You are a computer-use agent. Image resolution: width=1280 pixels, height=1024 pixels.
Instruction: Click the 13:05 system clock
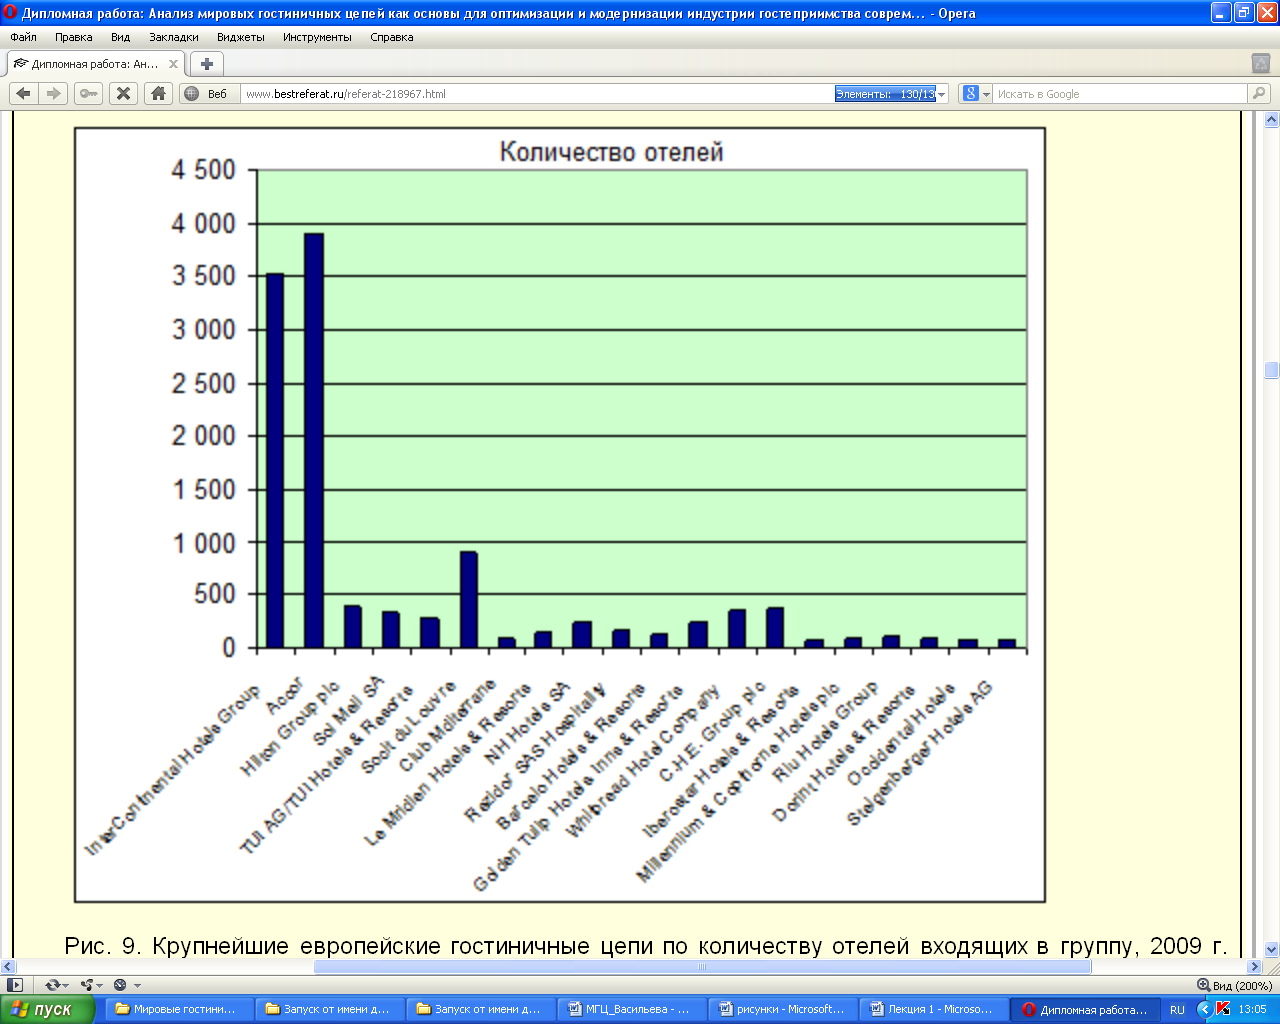tap(1252, 1009)
